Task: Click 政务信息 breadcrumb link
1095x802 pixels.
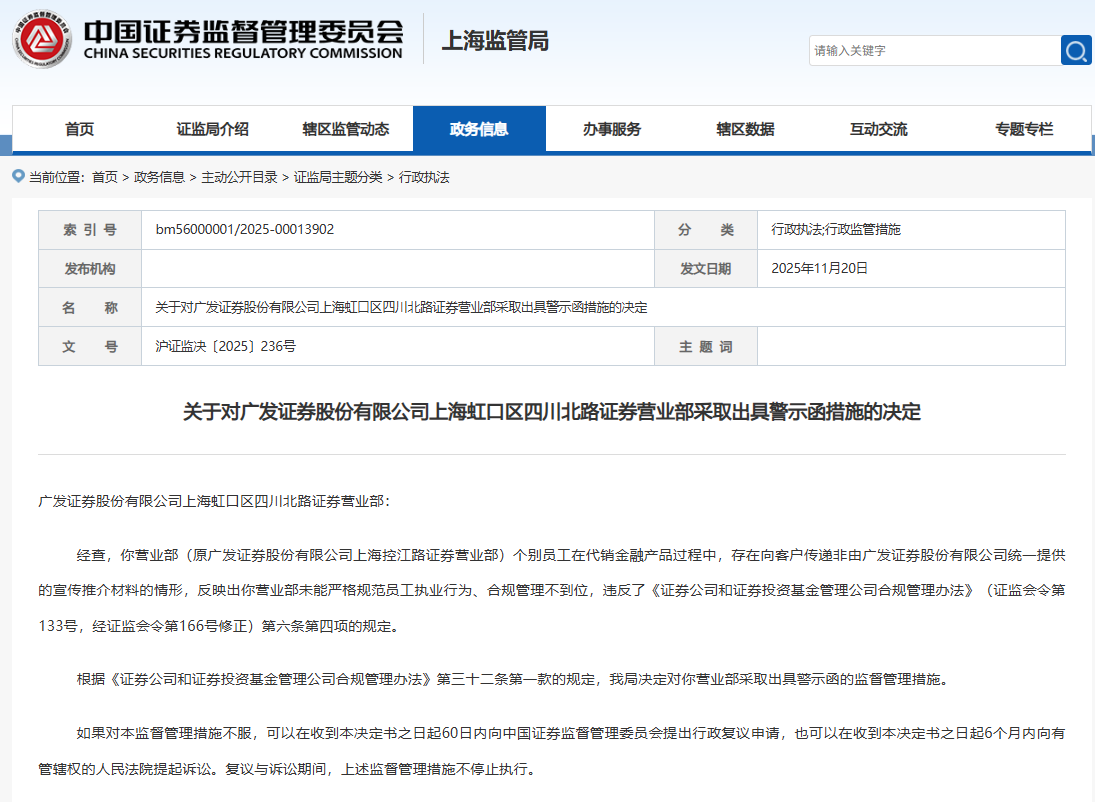Action: point(159,177)
